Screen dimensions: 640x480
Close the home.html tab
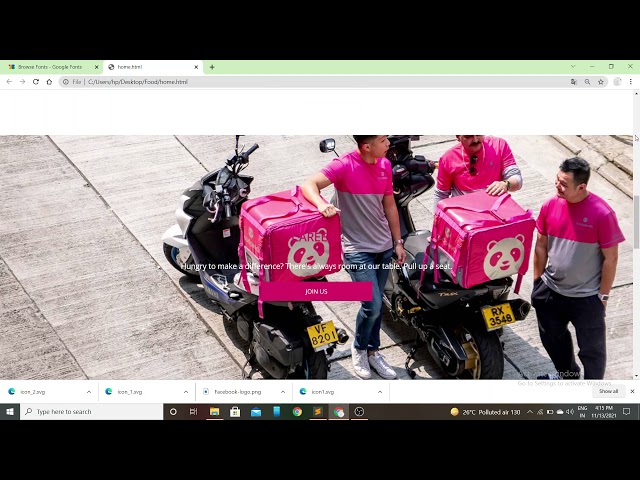point(196,67)
